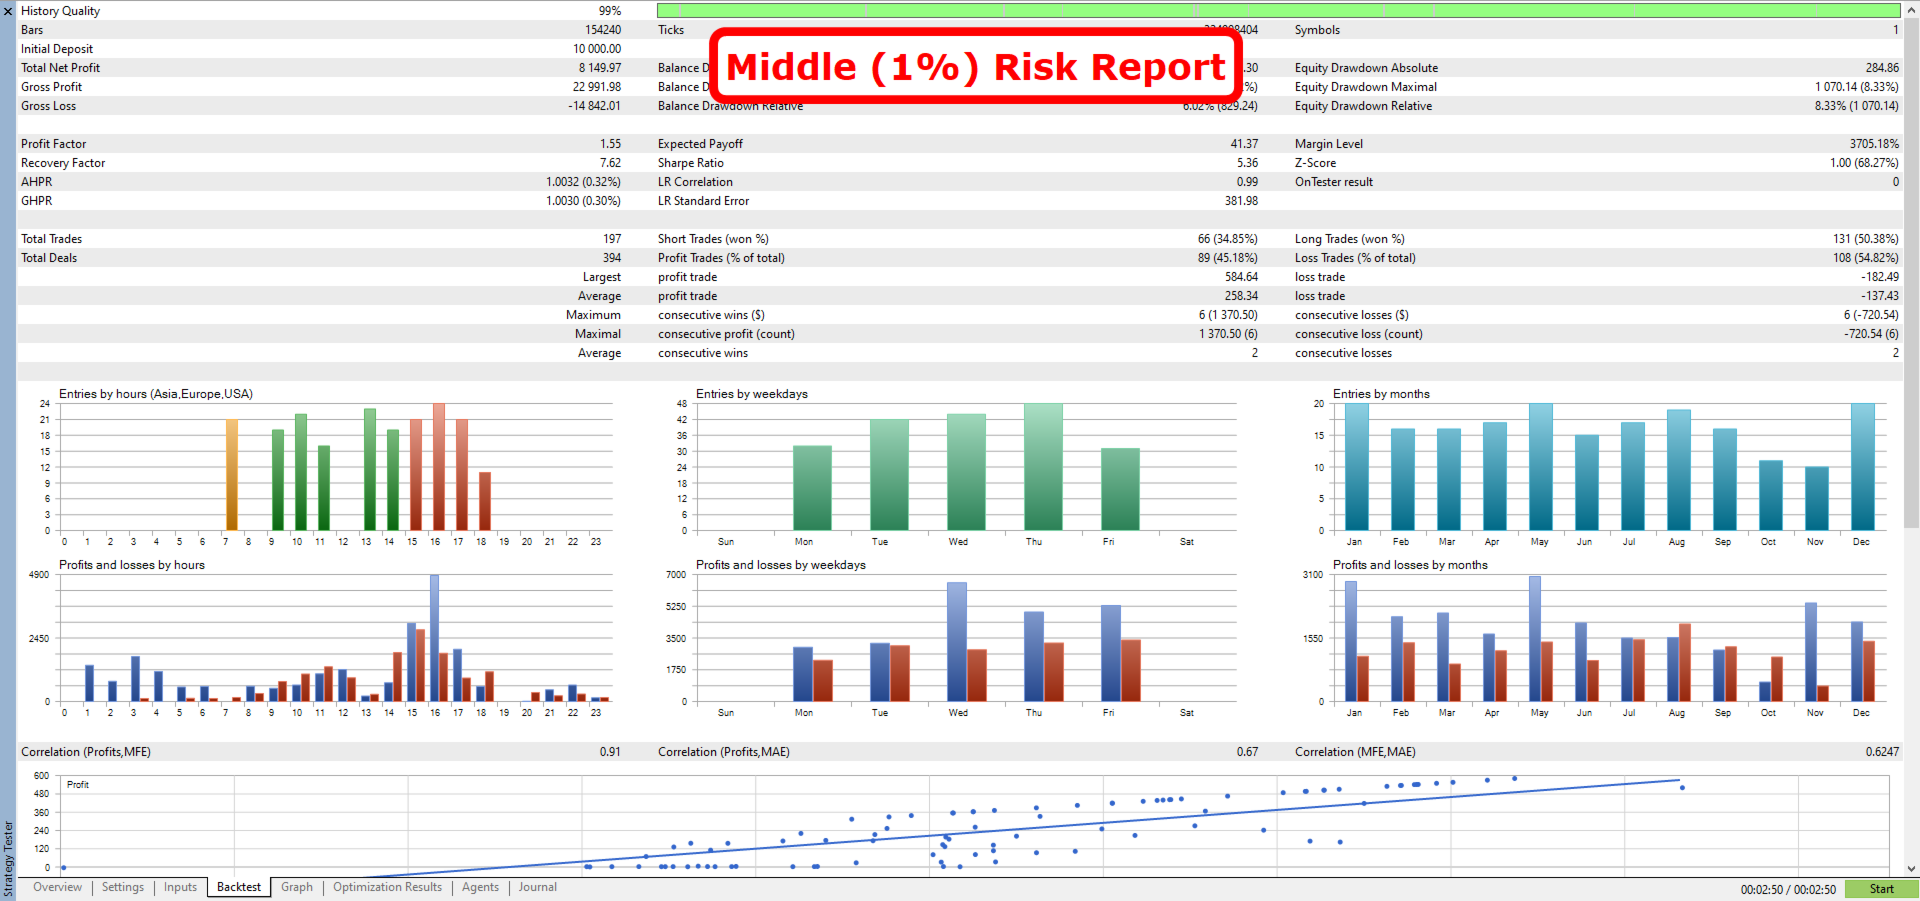Open the Optimization Results tab
Screen dimensions: 1920x901
click(387, 888)
